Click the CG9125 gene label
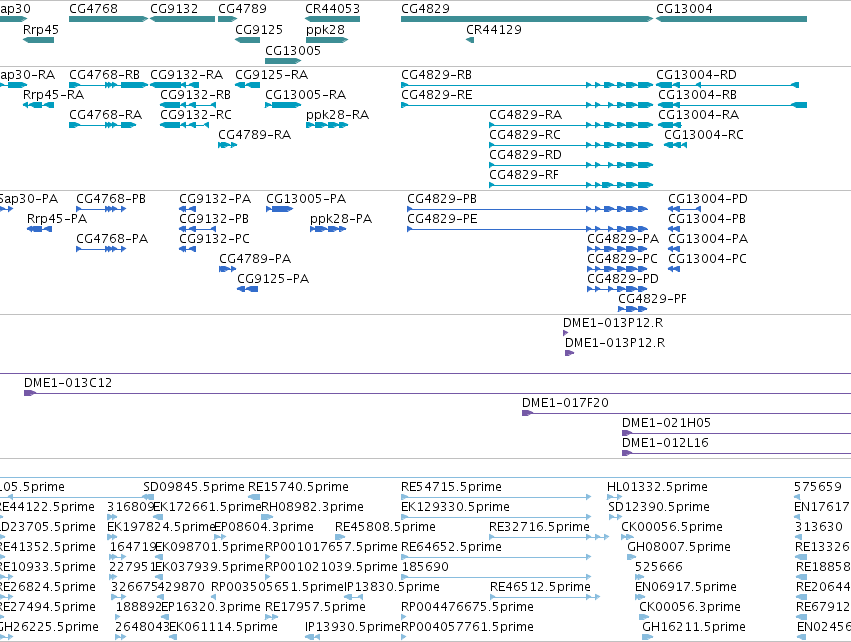 [x=259, y=29]
